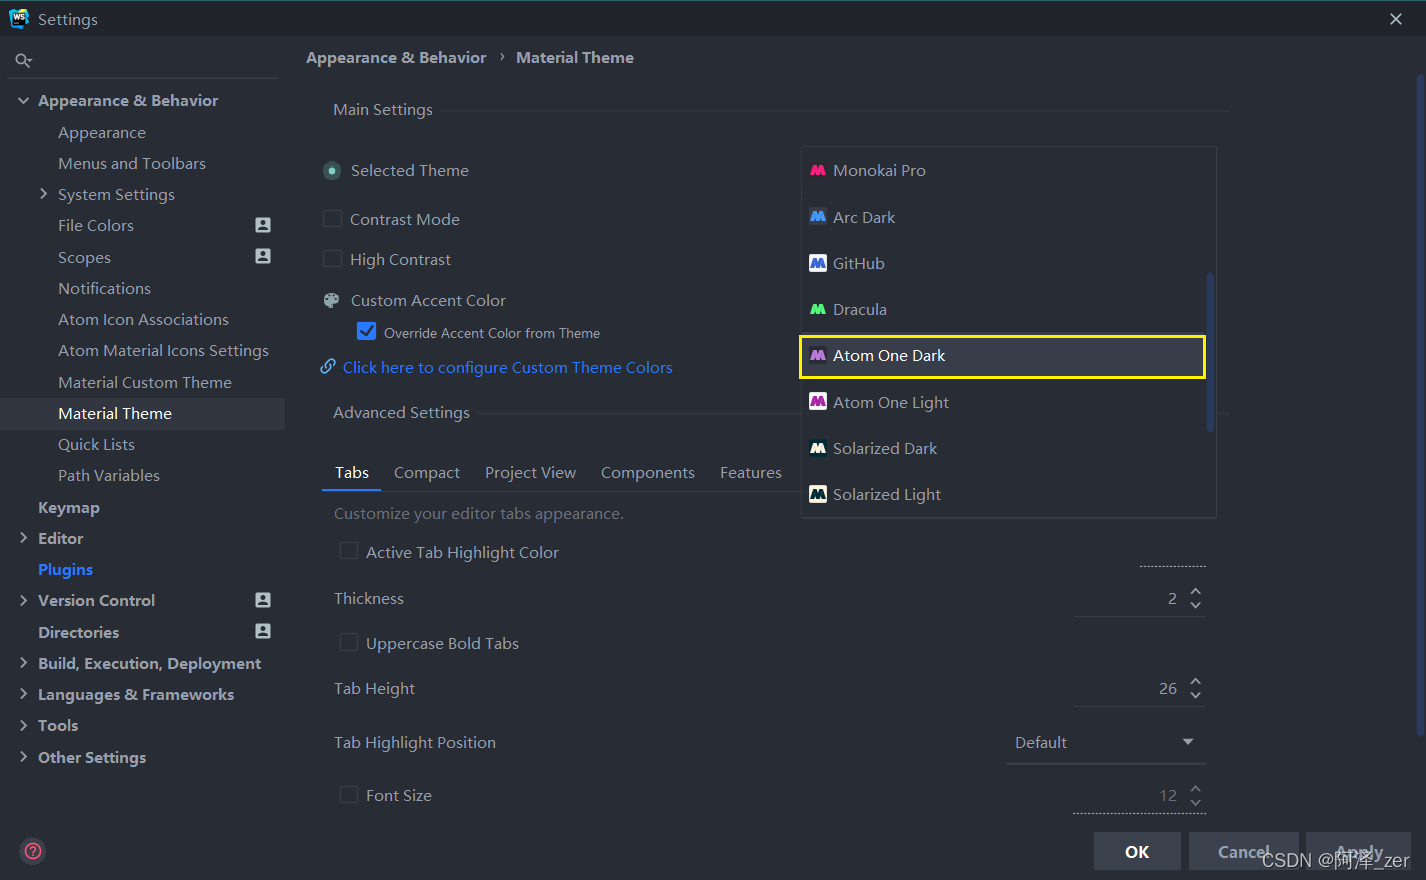
Task: Open Atom Icon Associations page
Action: click(x=143, y=319)
